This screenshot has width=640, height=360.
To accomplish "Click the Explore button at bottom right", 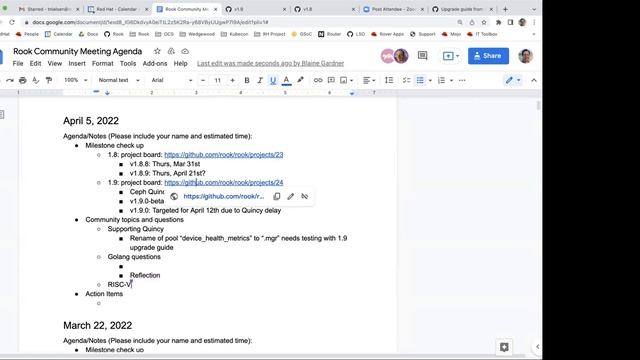I will [504, 347].
